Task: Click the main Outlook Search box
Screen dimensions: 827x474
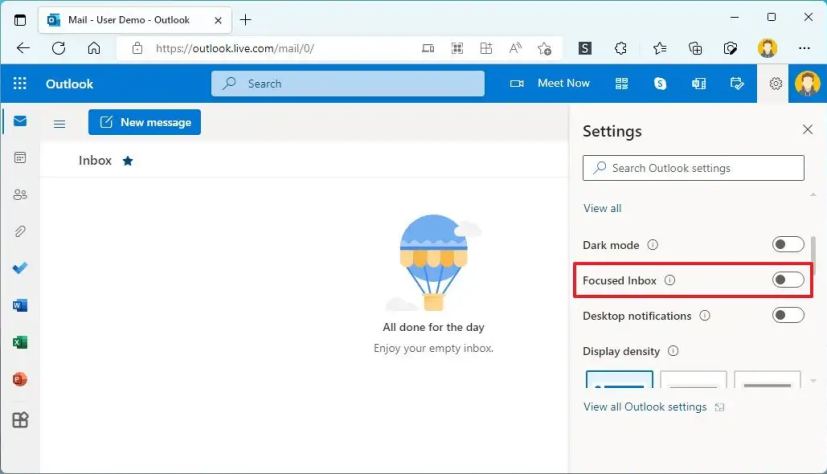Action: (348, 83)
